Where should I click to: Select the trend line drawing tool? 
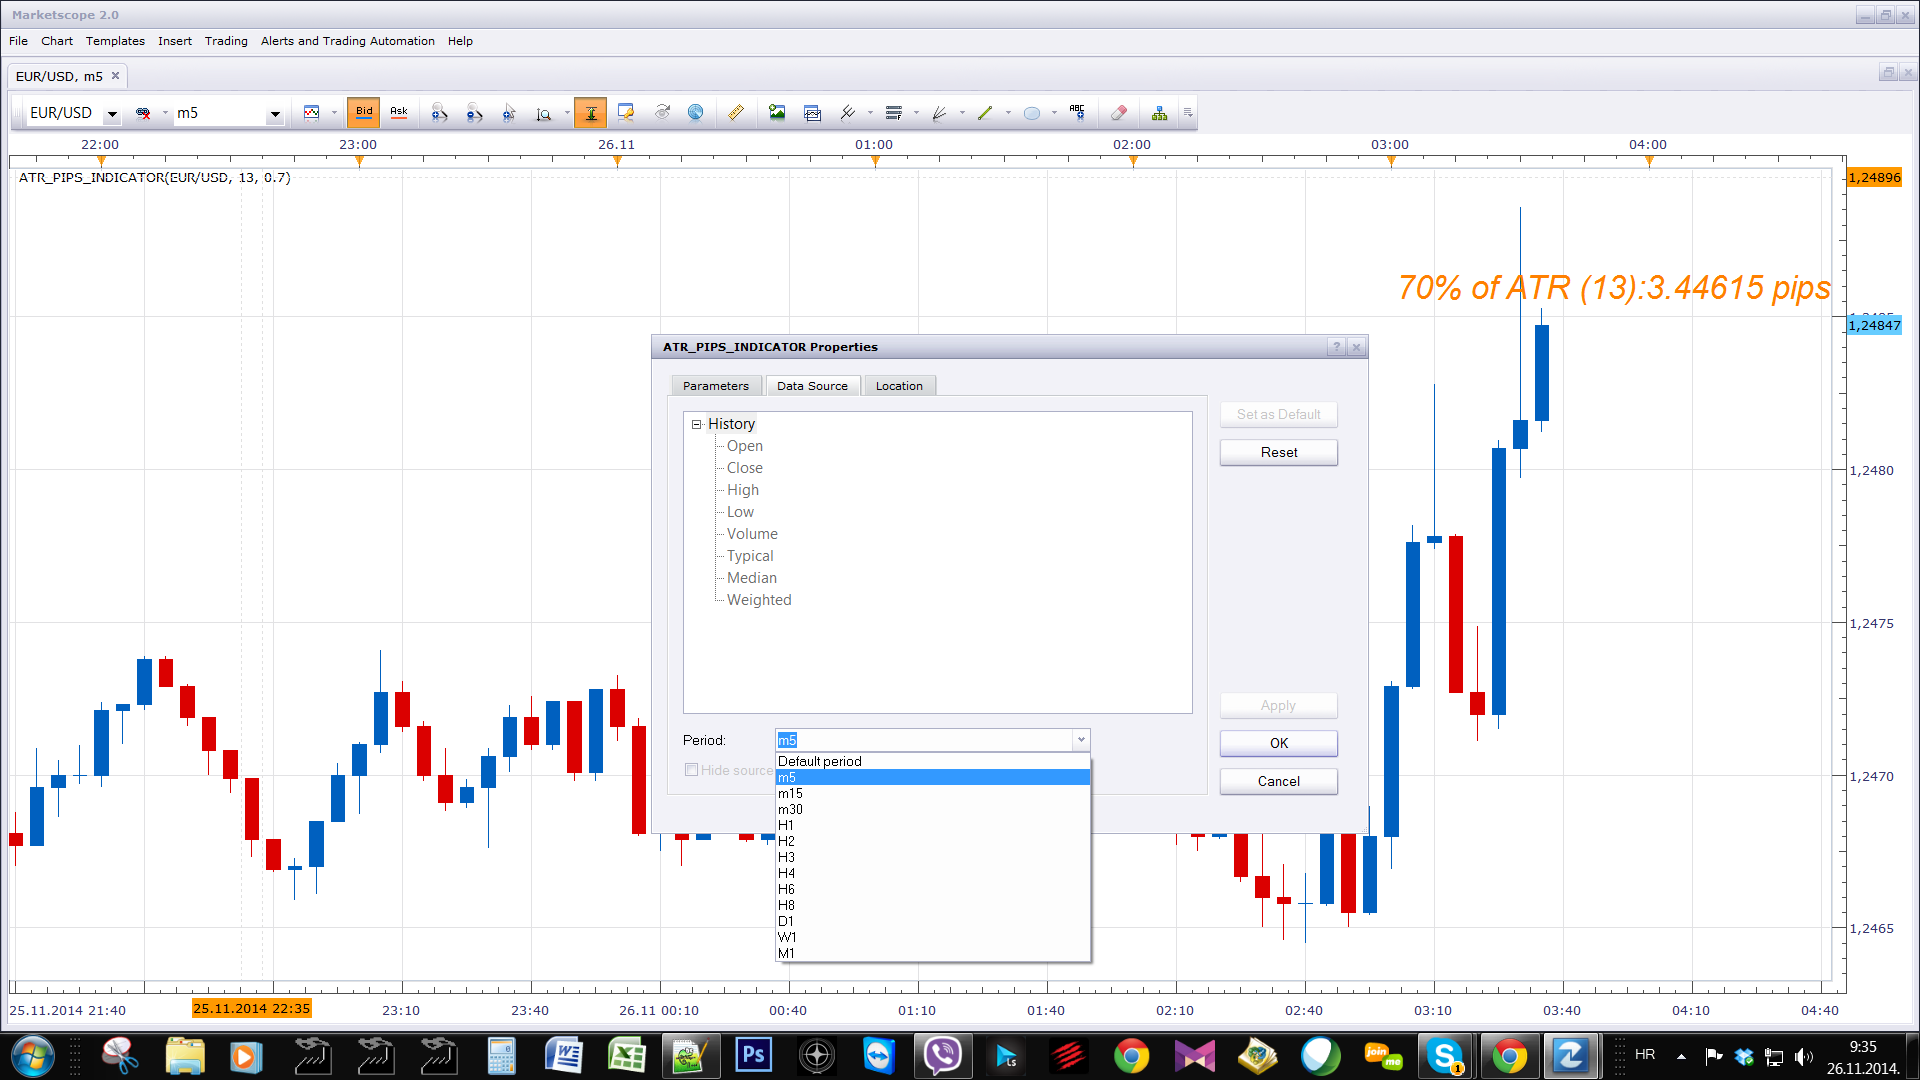coord(985,113)
